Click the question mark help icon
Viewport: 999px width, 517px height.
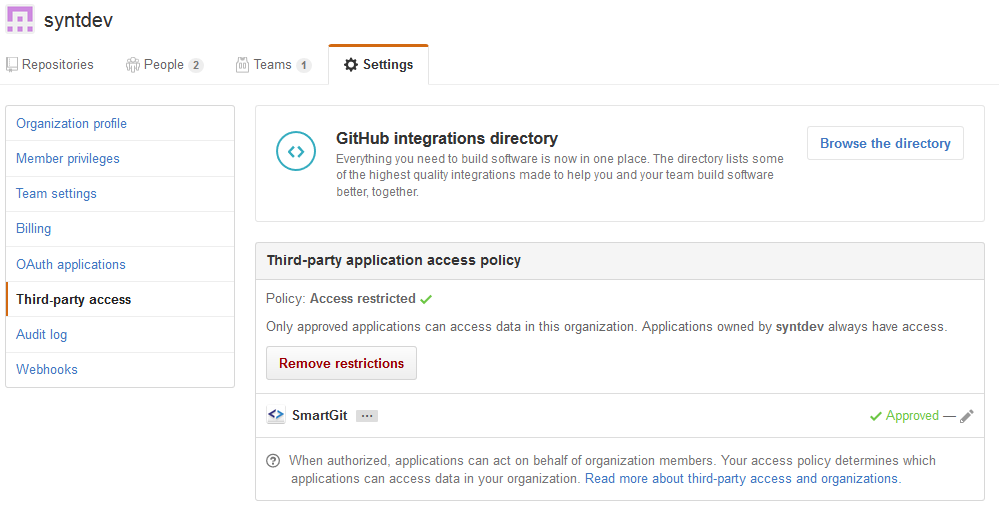273,461
